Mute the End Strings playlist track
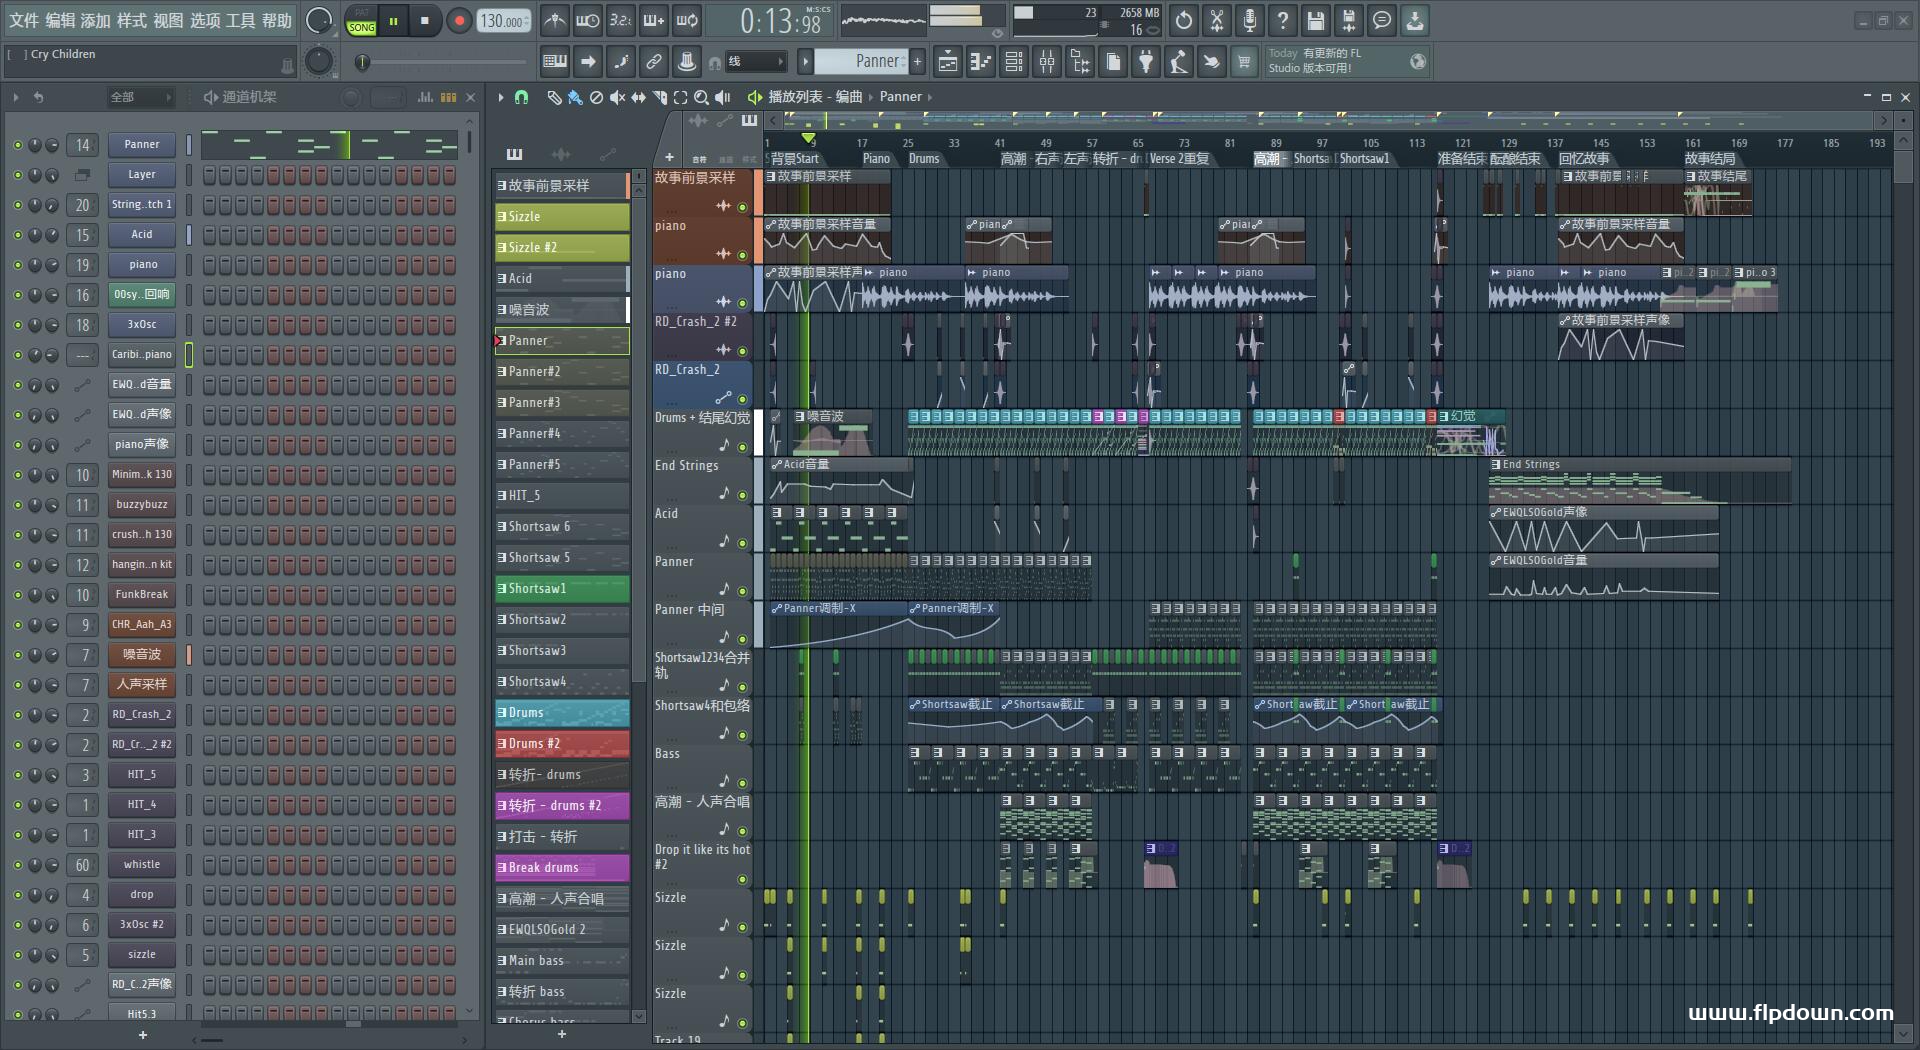This screenshot has width=1920, height=1050. pos(742,495)
